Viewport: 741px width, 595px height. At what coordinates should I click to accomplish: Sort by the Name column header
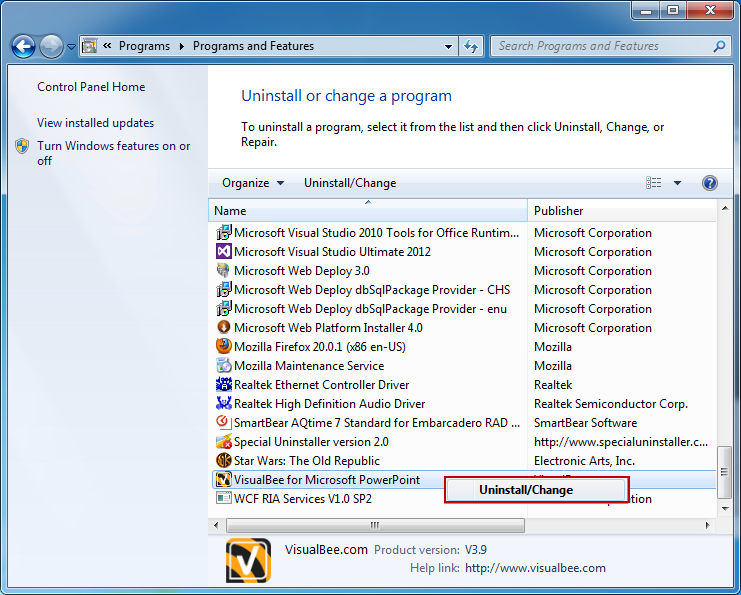[x=368, y=211]
